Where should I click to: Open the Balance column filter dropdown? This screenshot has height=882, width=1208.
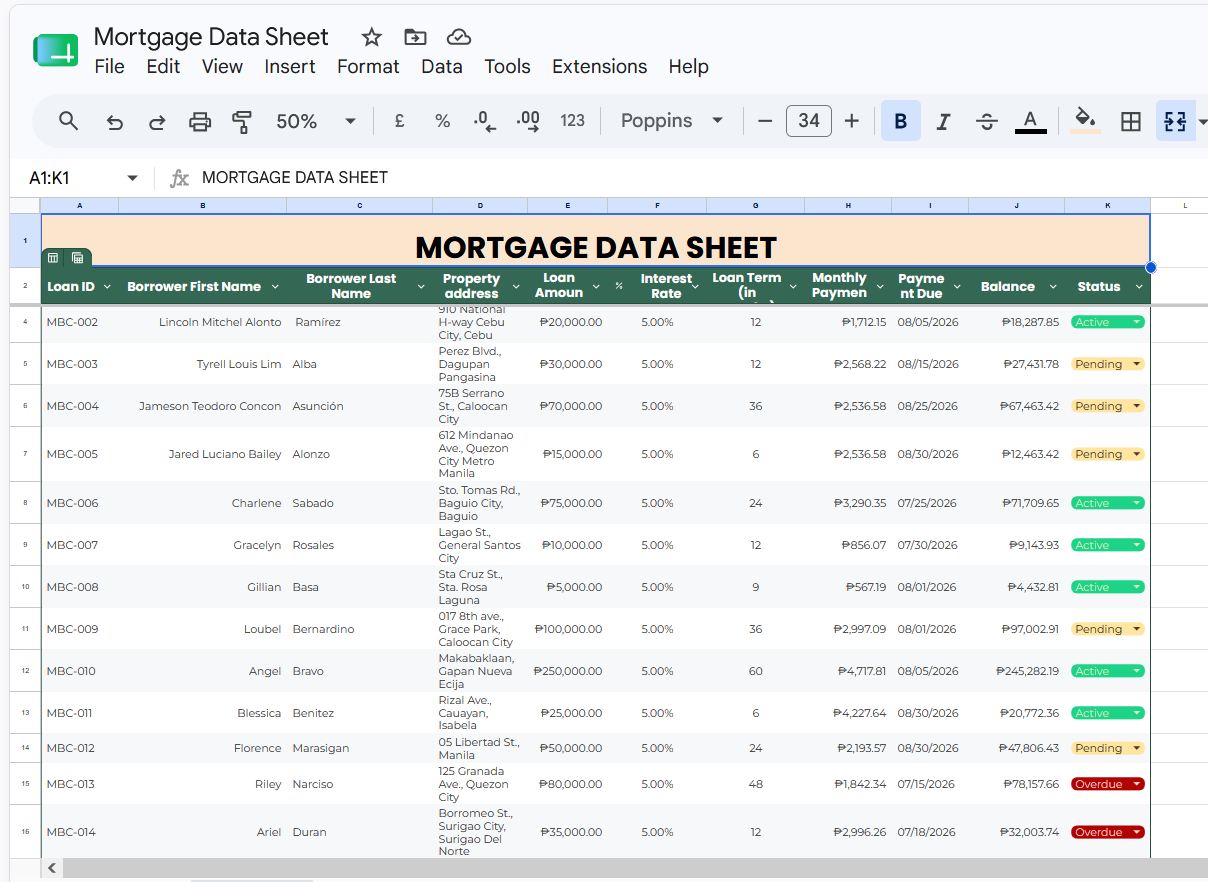1052,287
